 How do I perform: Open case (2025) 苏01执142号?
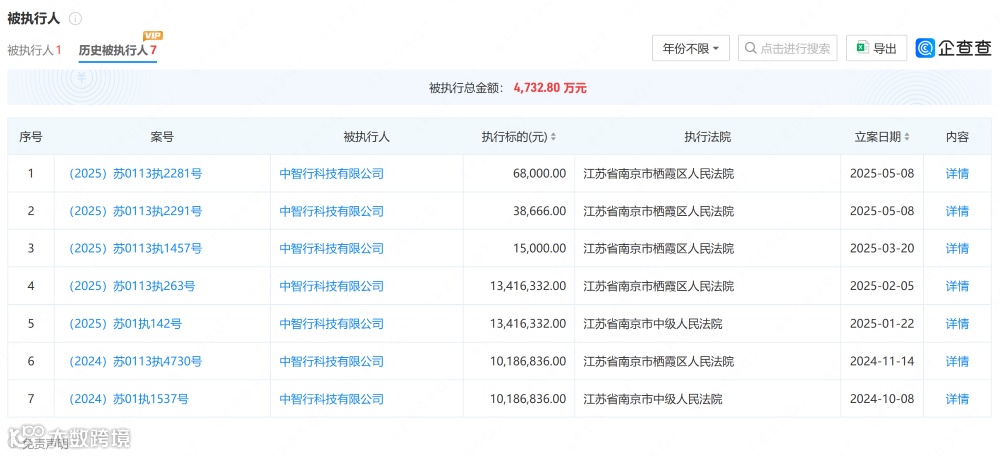(125, 324)
